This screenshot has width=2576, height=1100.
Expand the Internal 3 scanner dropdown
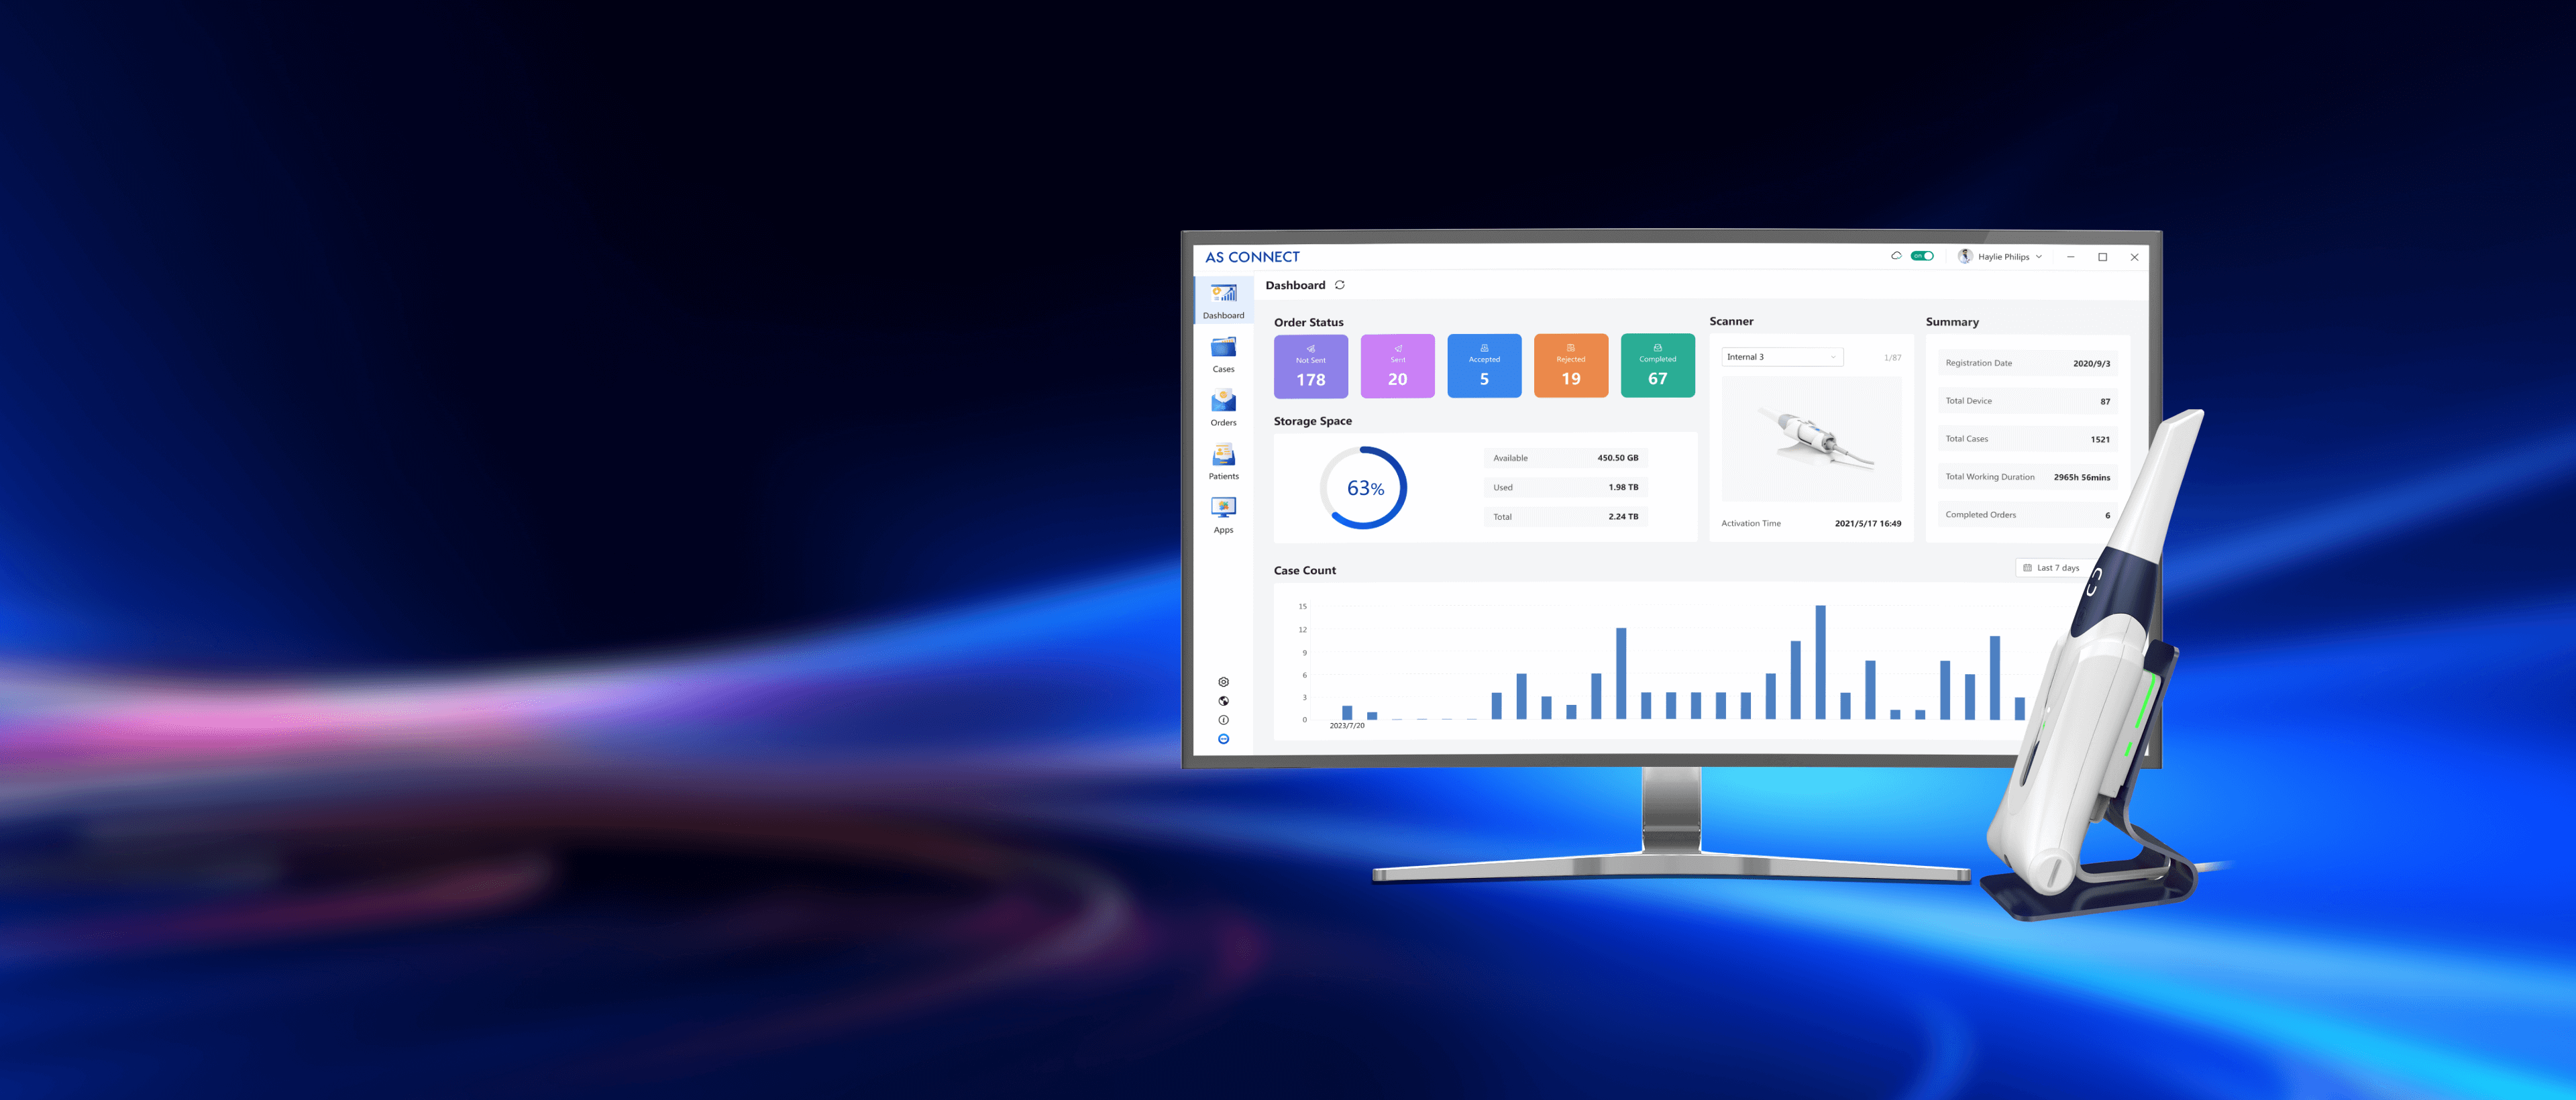[1782, 357]
